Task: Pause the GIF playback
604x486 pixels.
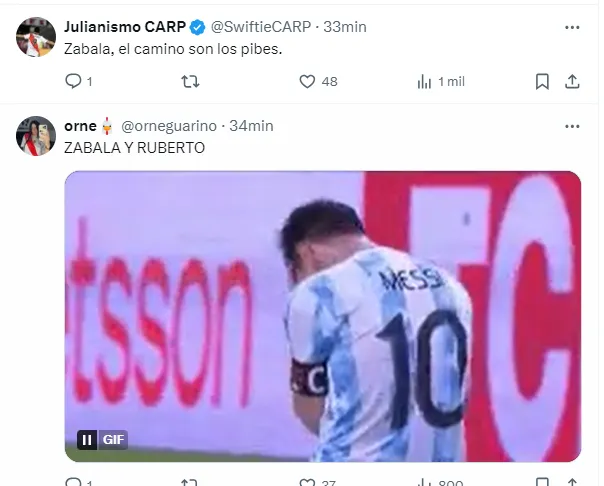Action: tap(87, 439)
